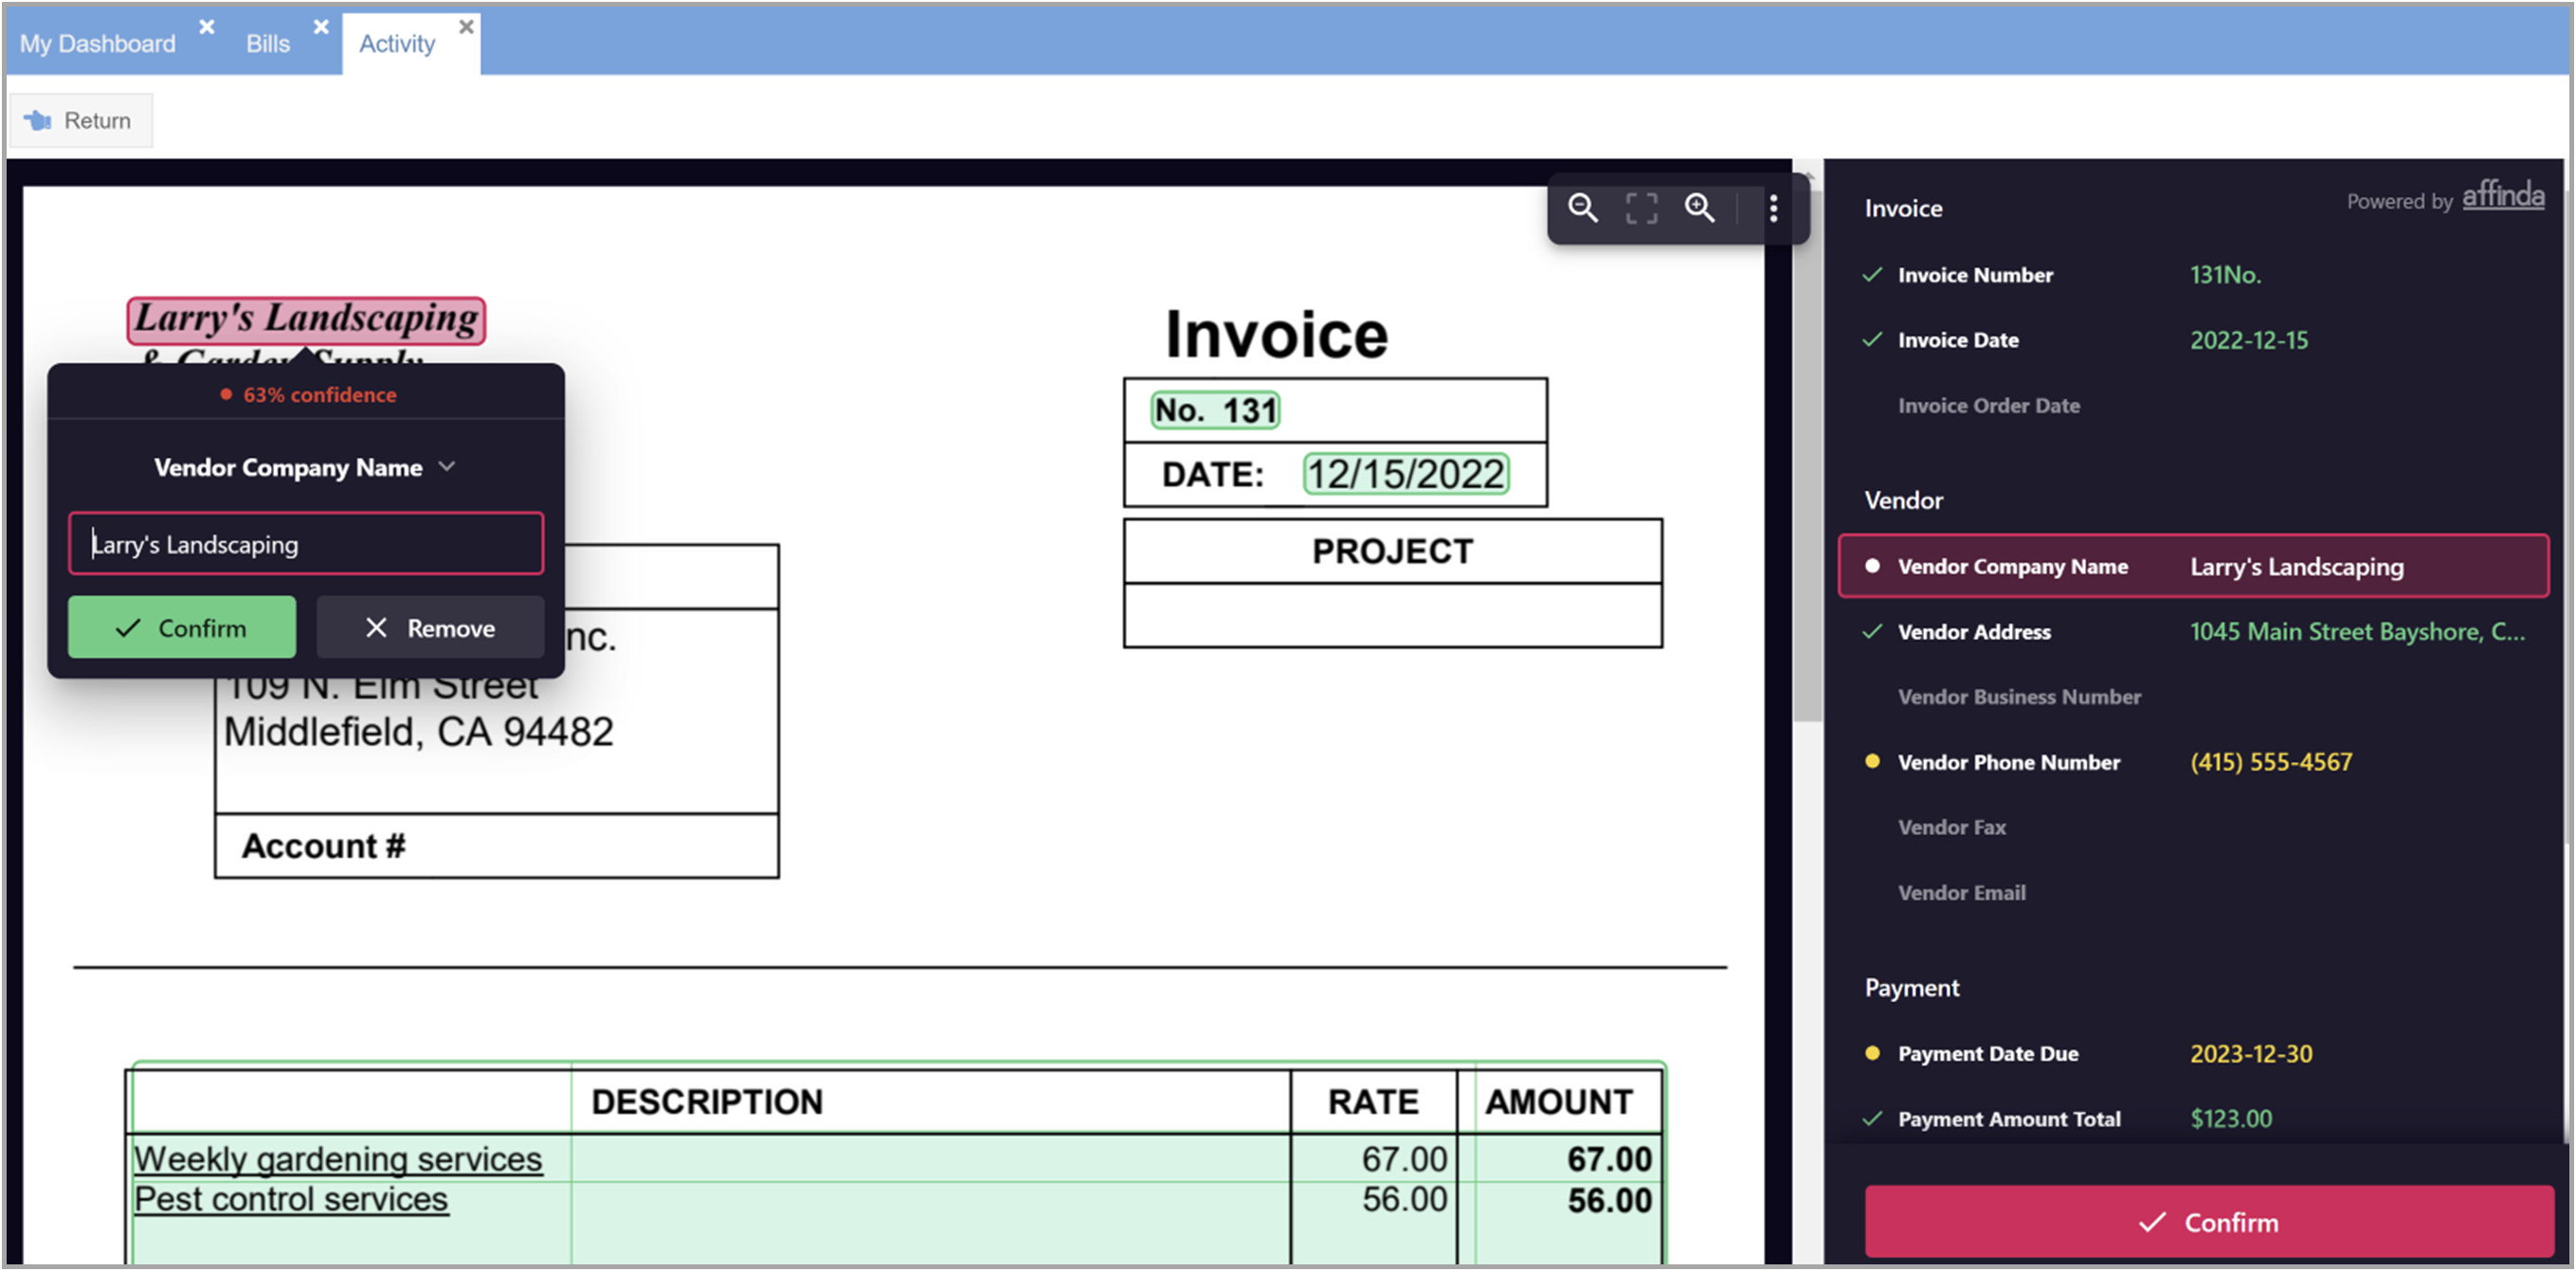Open the three-dot viewer options menu
Image resolution: width=2576 pixels, height=1271 pixels.
click(x=1773, y=208)
